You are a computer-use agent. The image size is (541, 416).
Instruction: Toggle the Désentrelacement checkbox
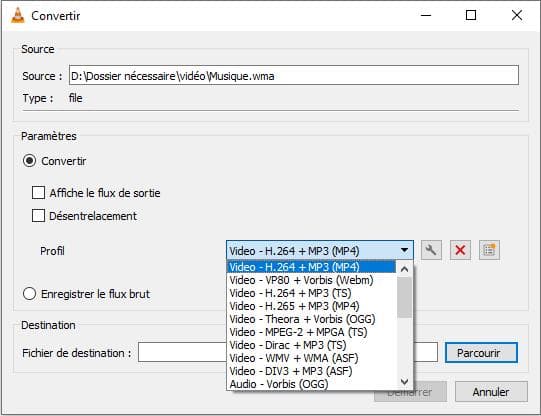[x=38, y=216]
